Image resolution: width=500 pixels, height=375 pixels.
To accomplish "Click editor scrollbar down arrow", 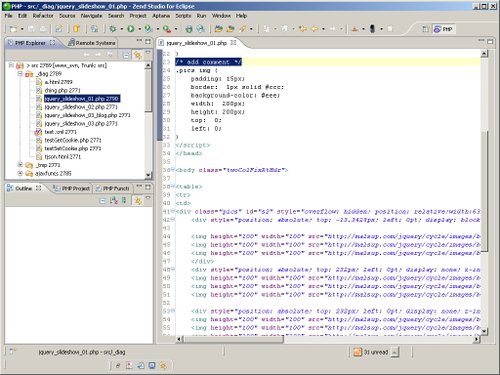I will point(484,331).
